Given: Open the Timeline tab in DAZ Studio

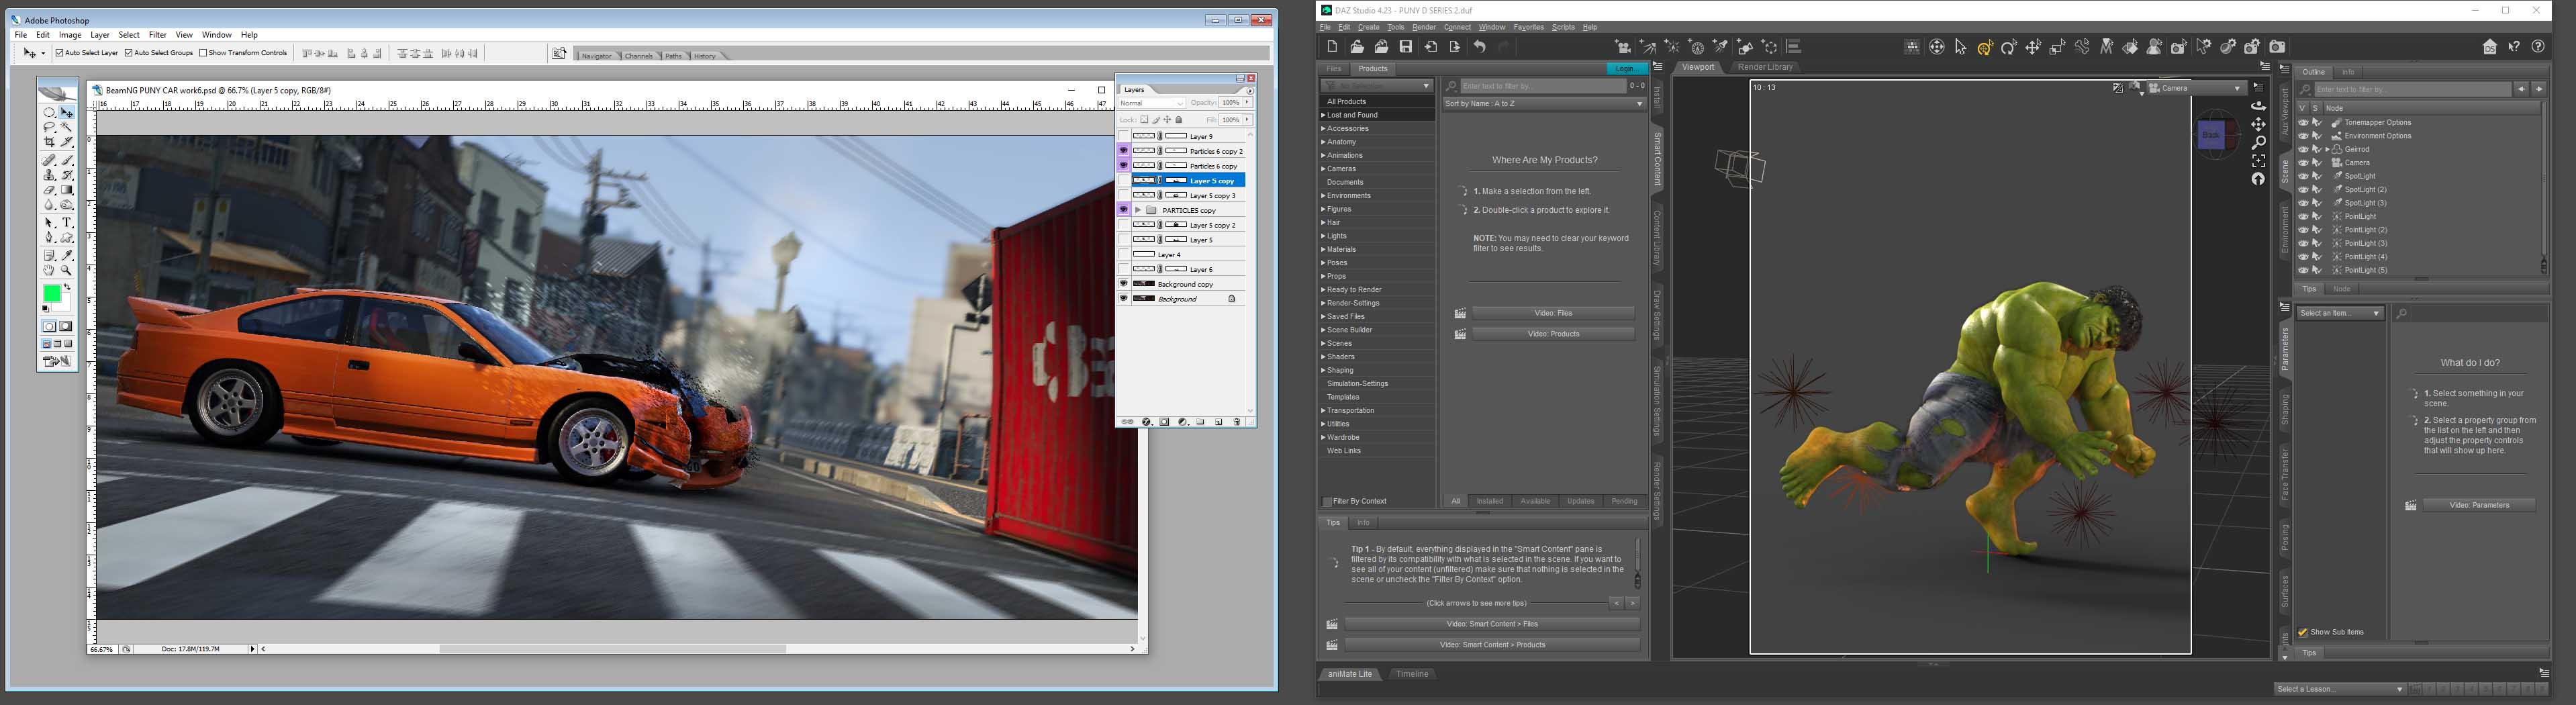Looking at the screenshot, I should click(x=1412, y=674).
